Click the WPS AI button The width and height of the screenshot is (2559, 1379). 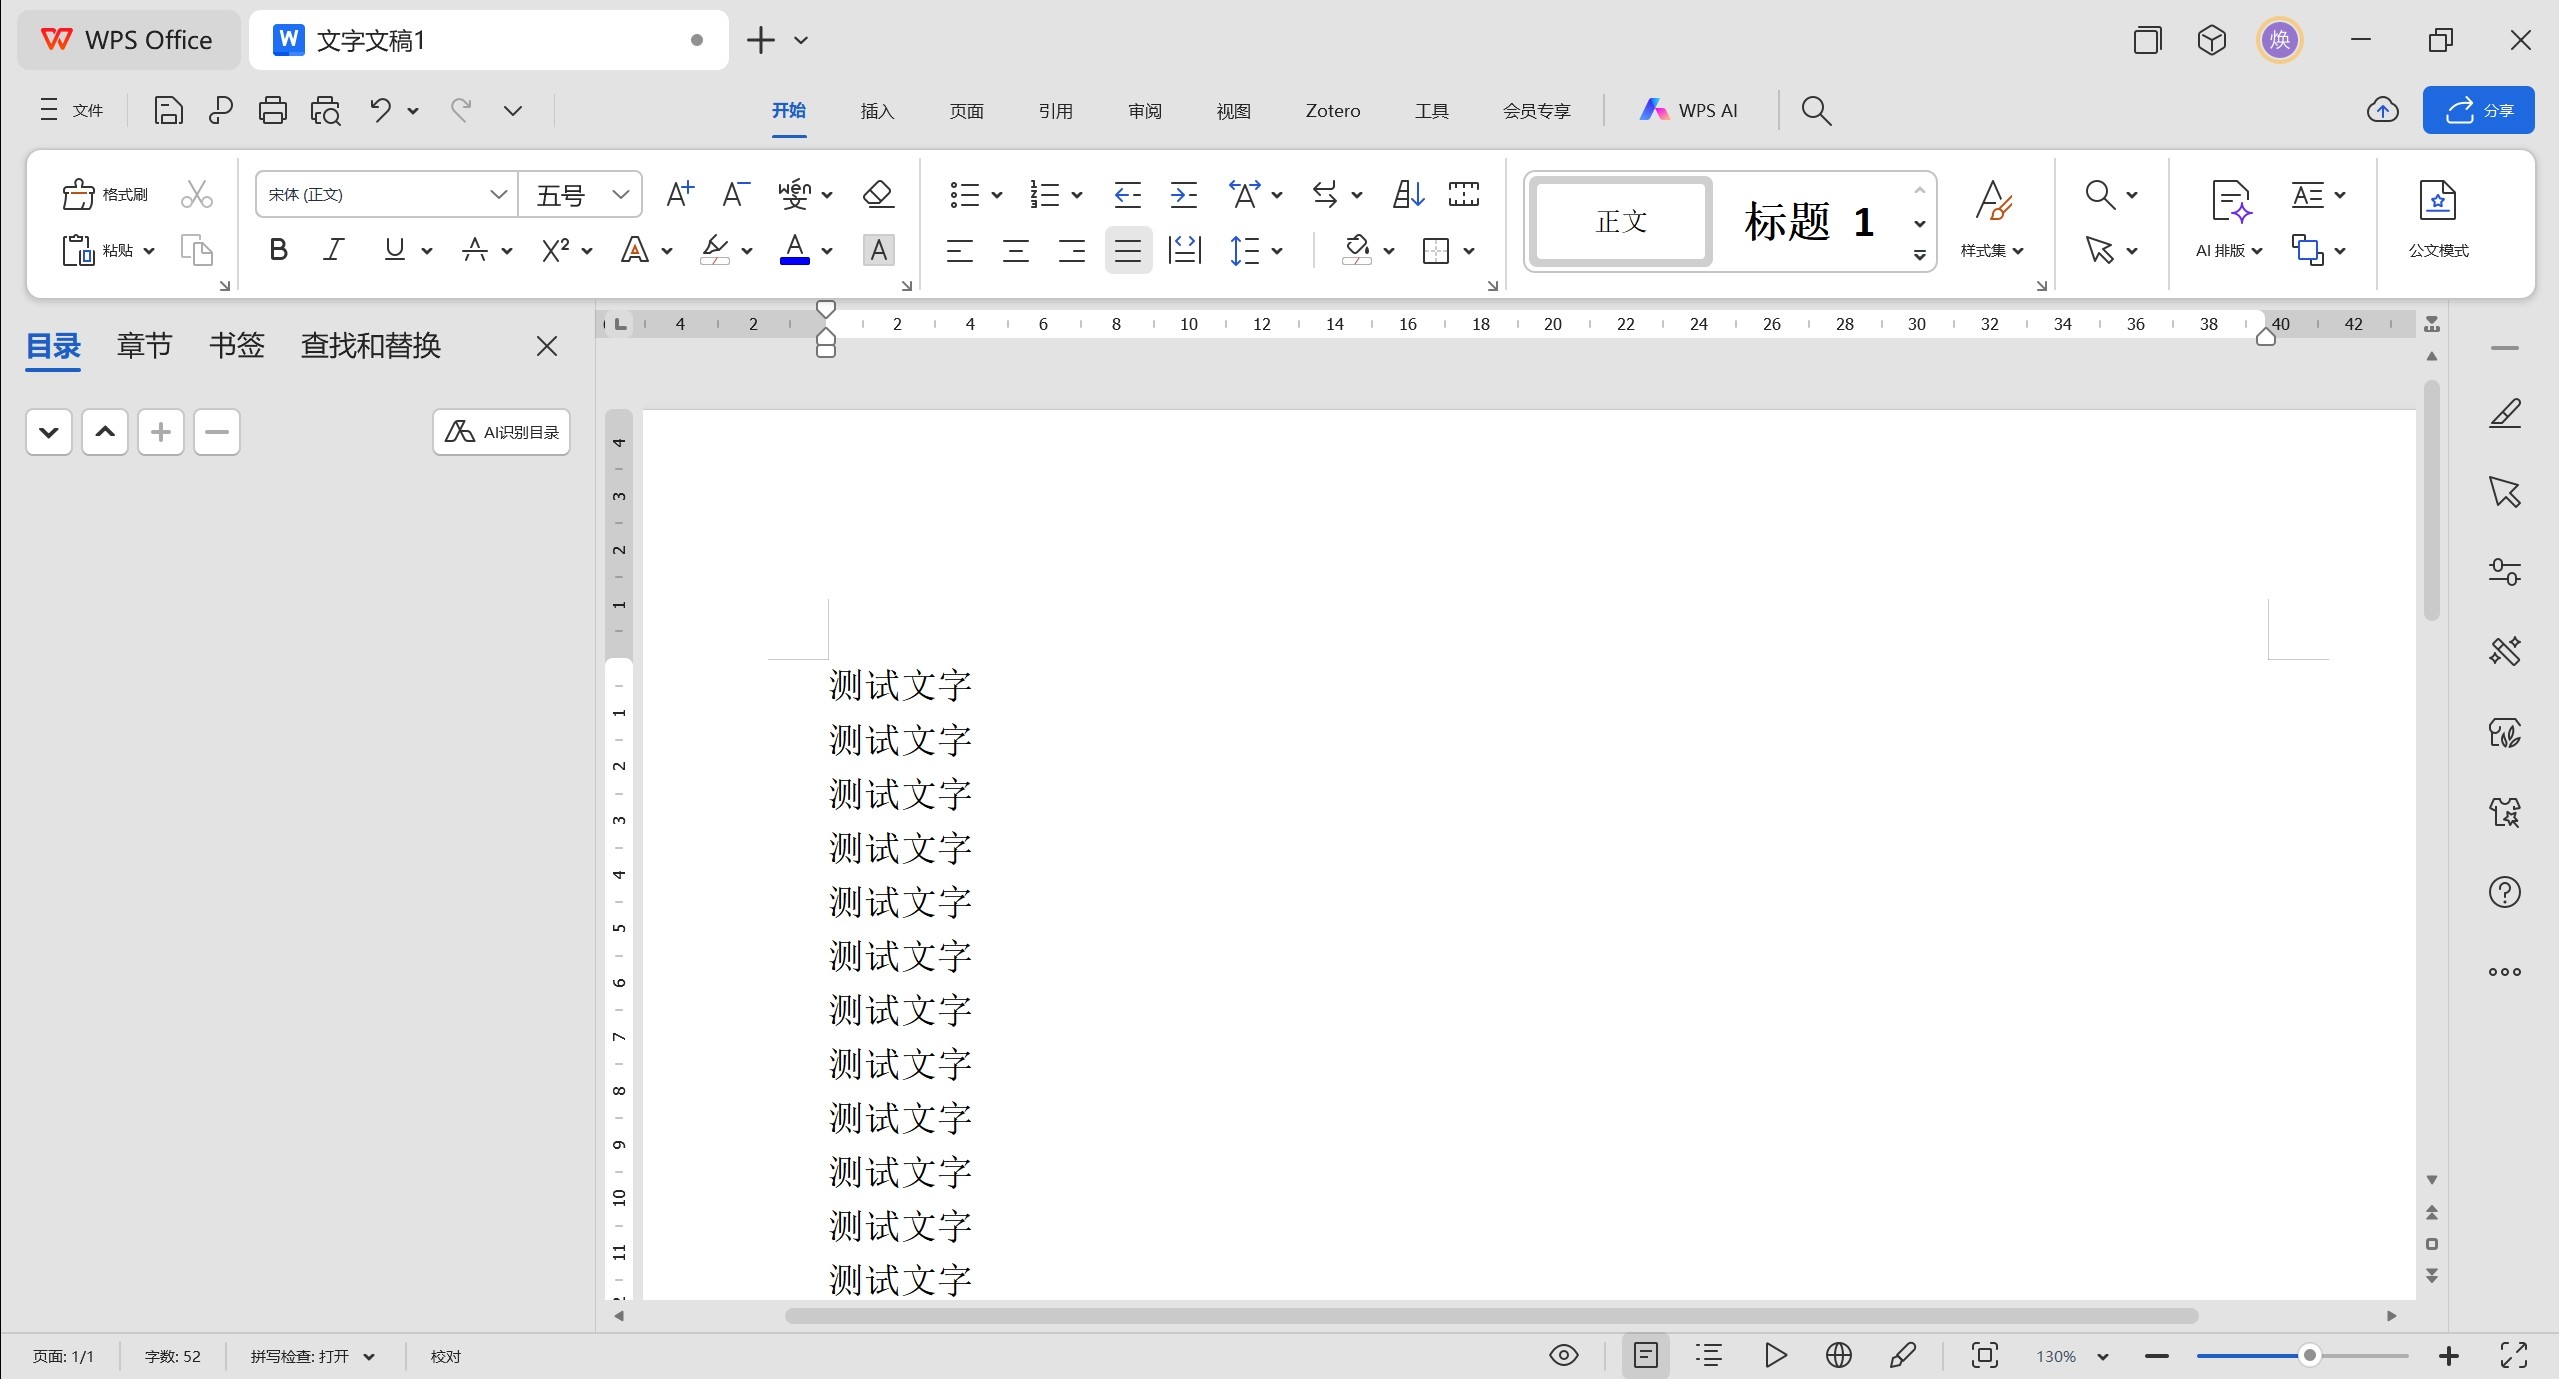(1689, 110)
